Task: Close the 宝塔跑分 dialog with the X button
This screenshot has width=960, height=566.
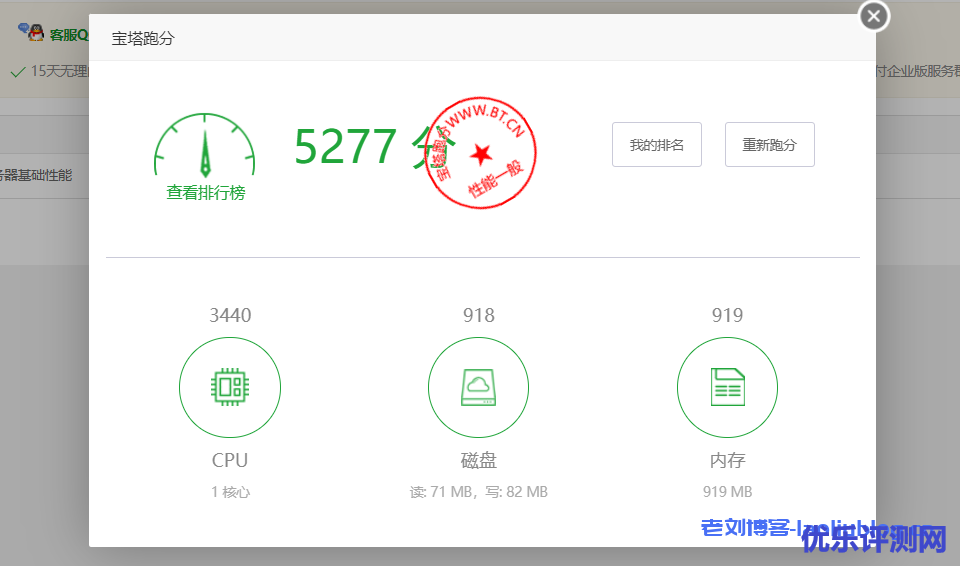Action: click(x=874, y=16)
